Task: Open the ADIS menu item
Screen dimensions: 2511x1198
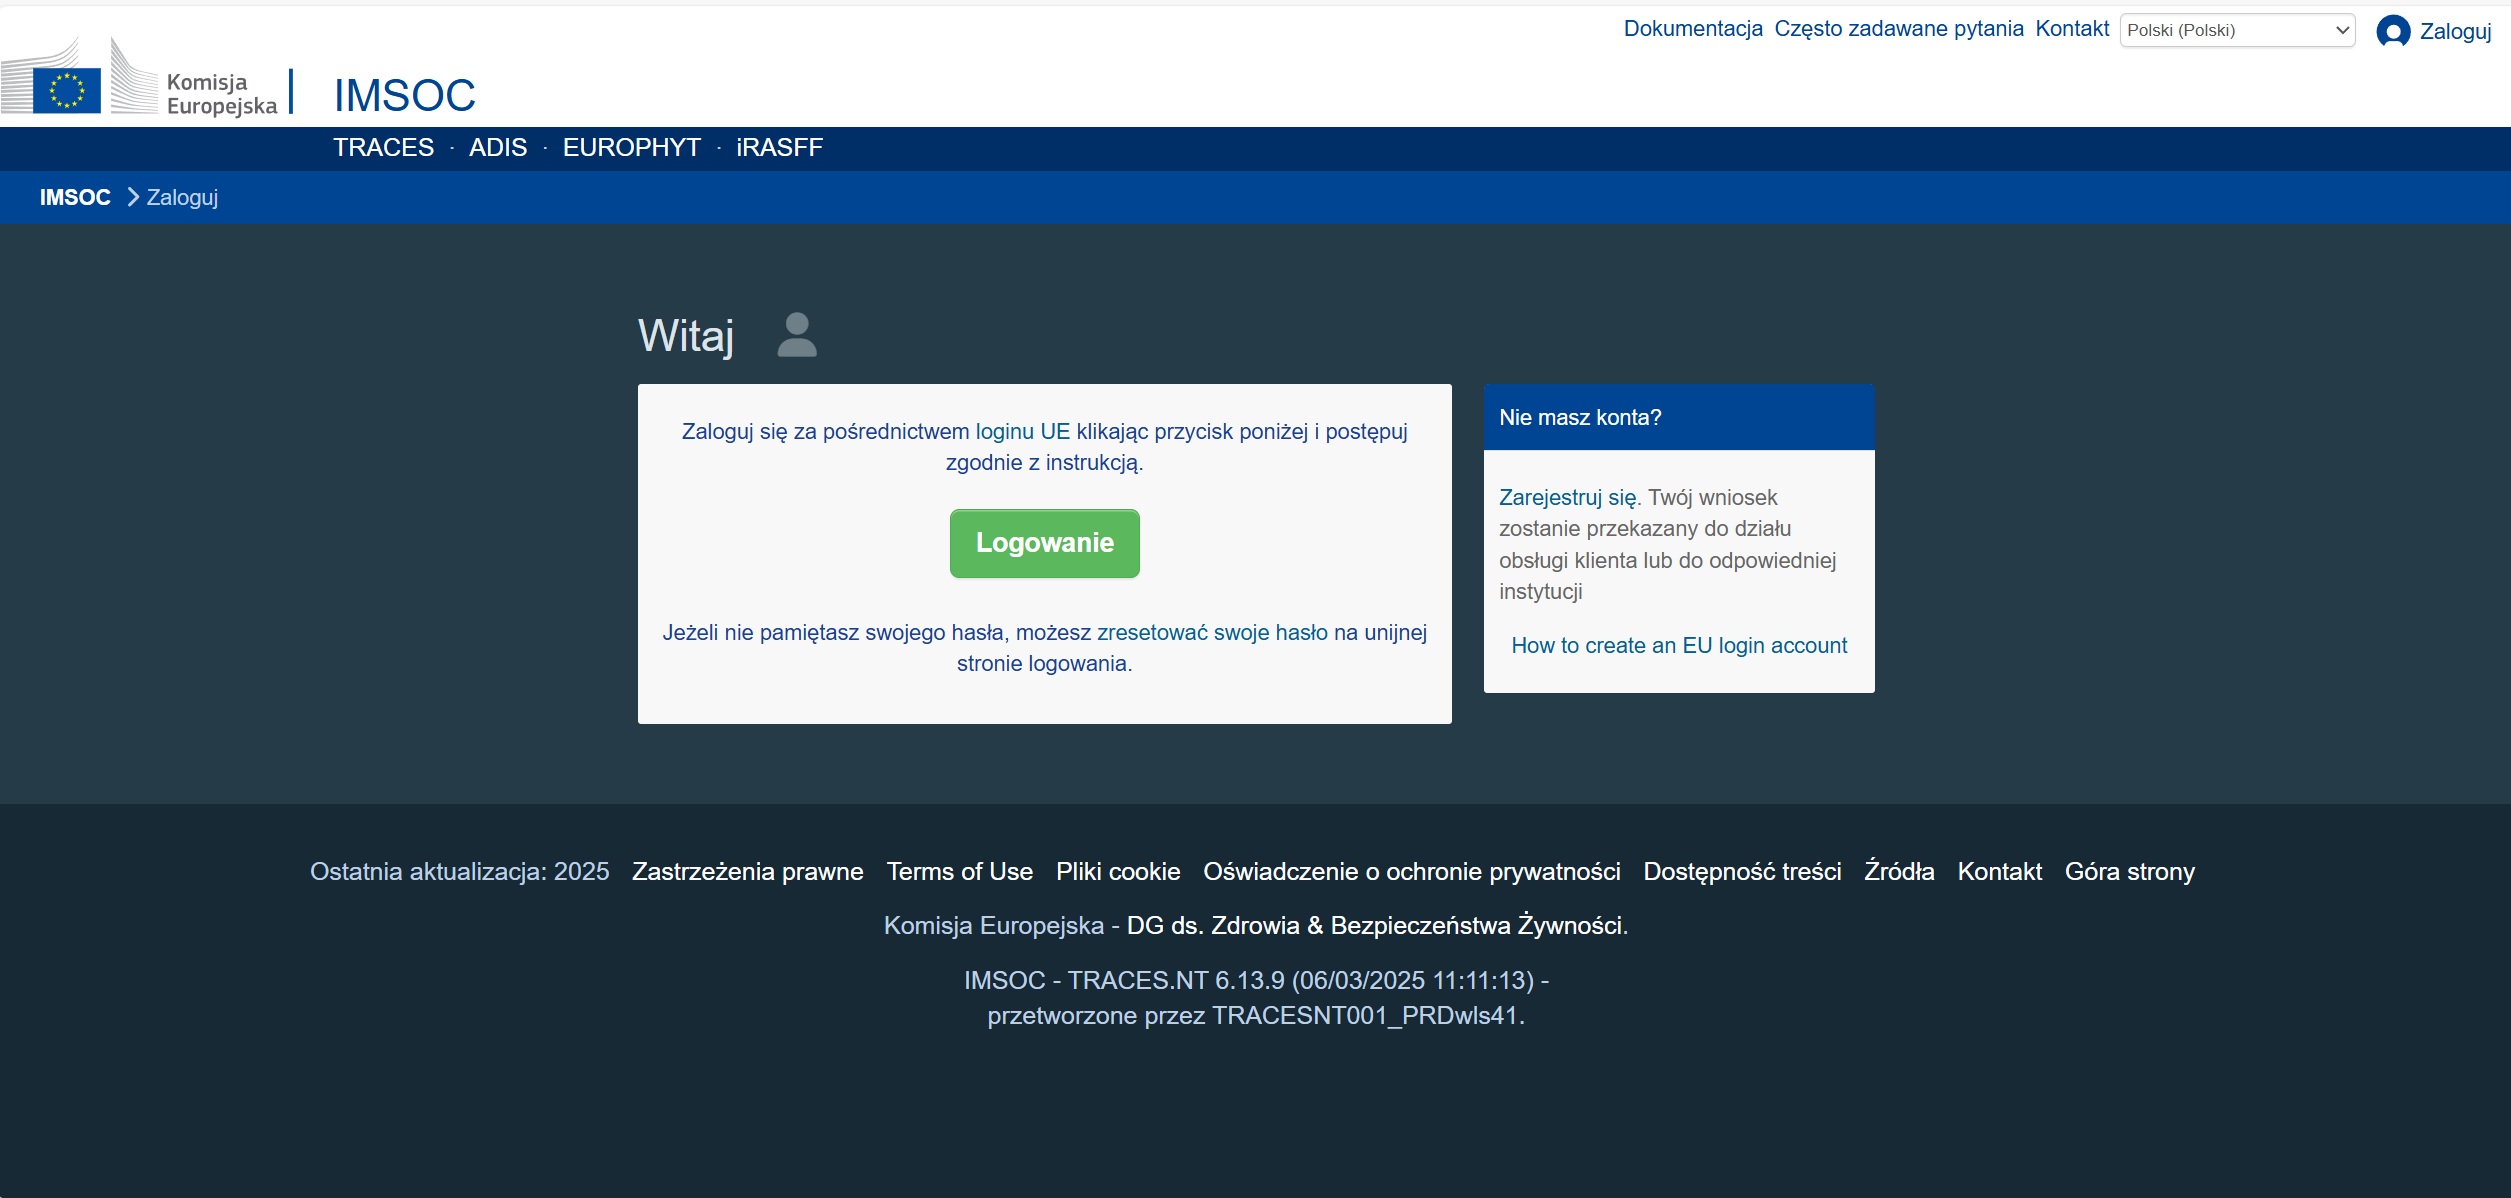Action: (x=497, y=148)
